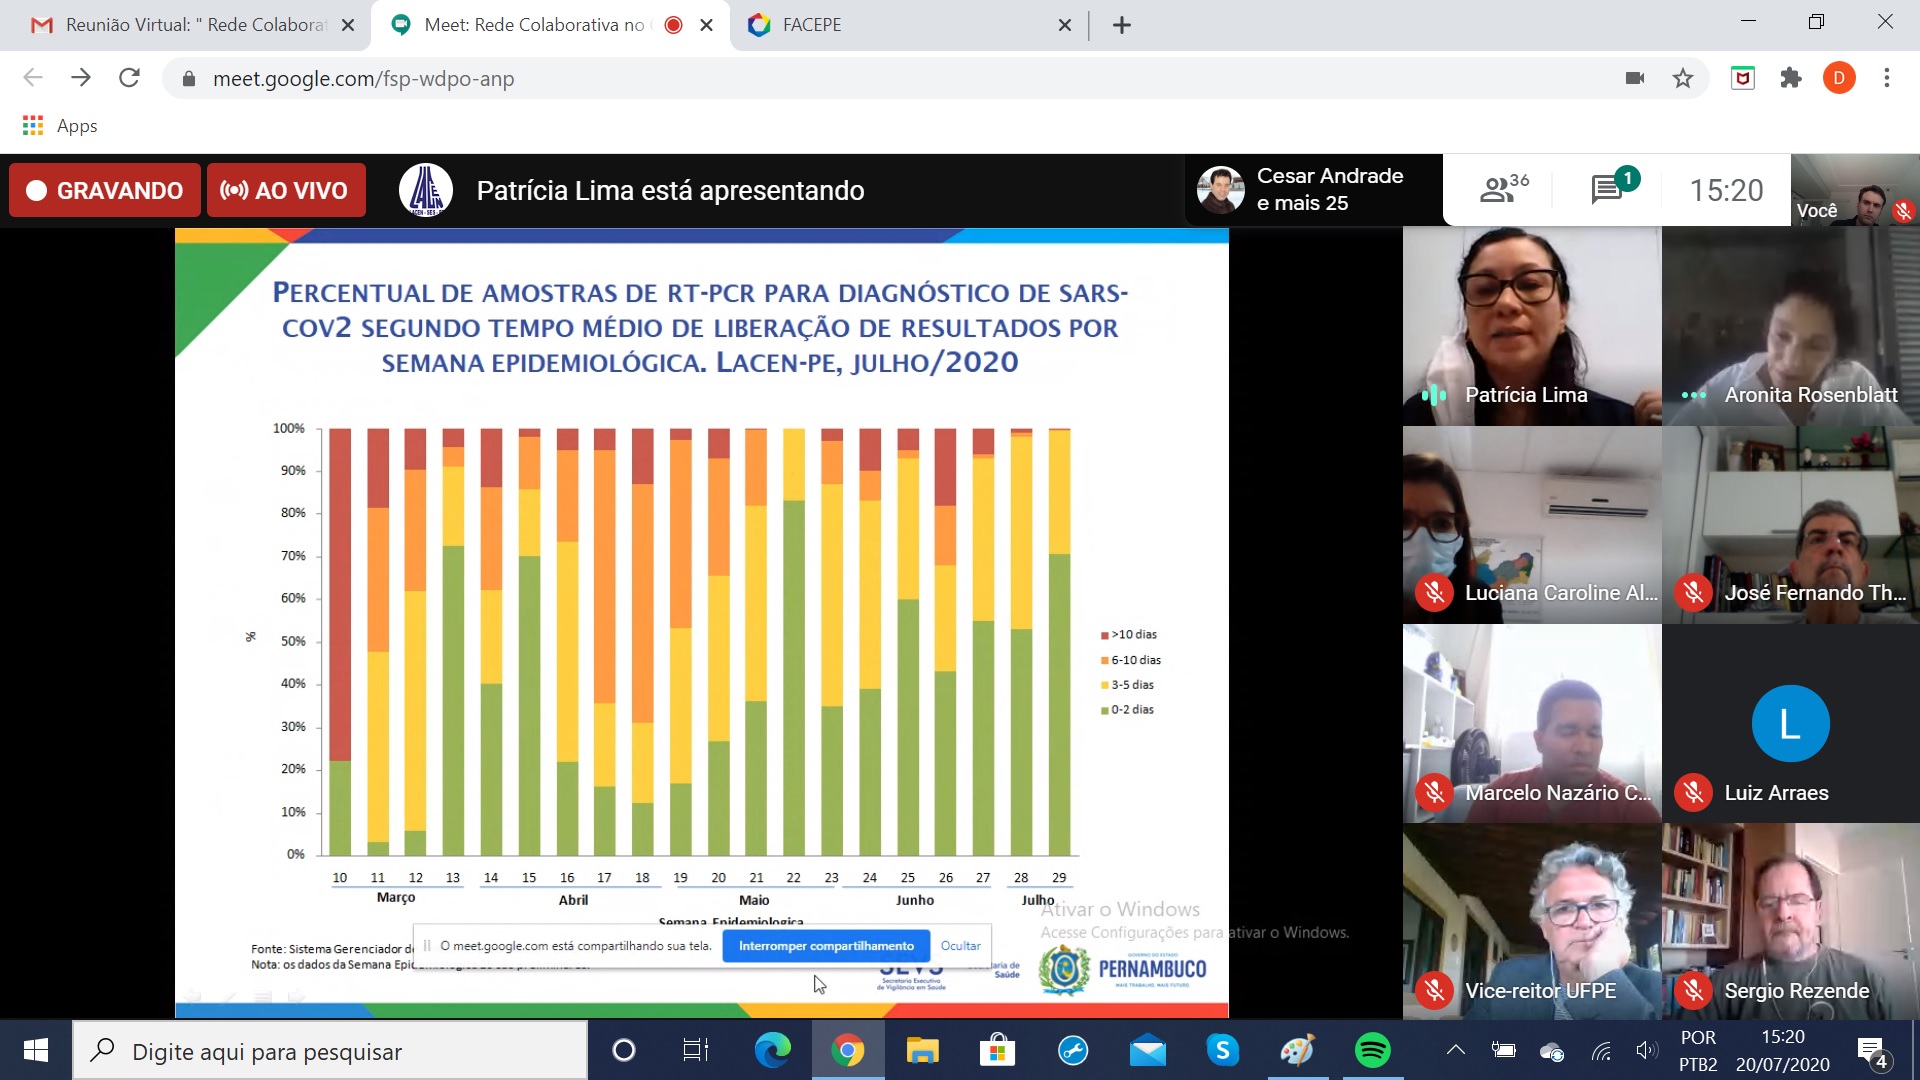Image resolution: width=1920 pixels, height=1080 pixels.
Task: Open a new browser tab
Action: (1122, 25)
